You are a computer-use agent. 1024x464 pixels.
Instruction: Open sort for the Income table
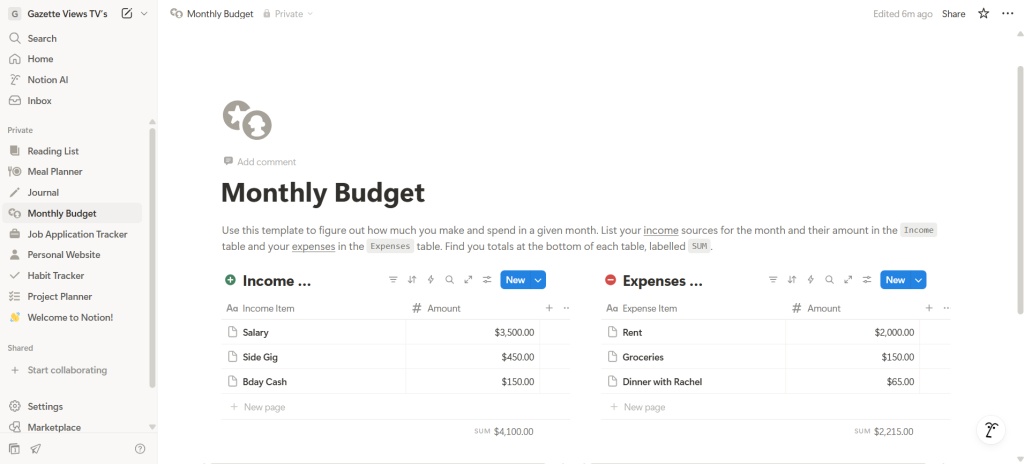[412, 280]
